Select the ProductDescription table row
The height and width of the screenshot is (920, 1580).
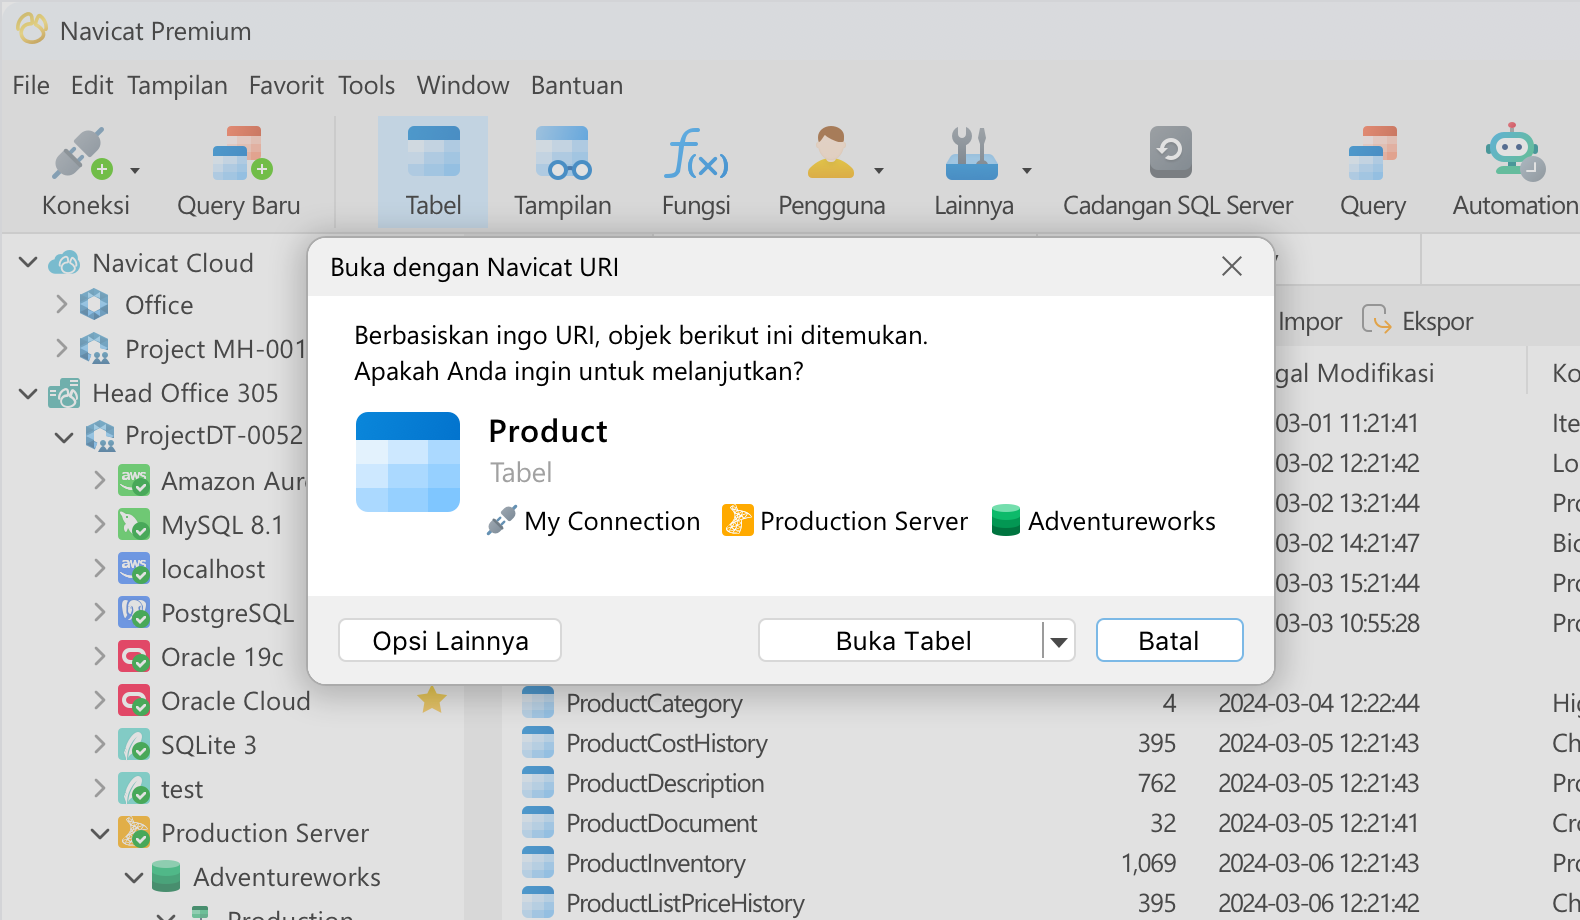tap(1041, 783)
